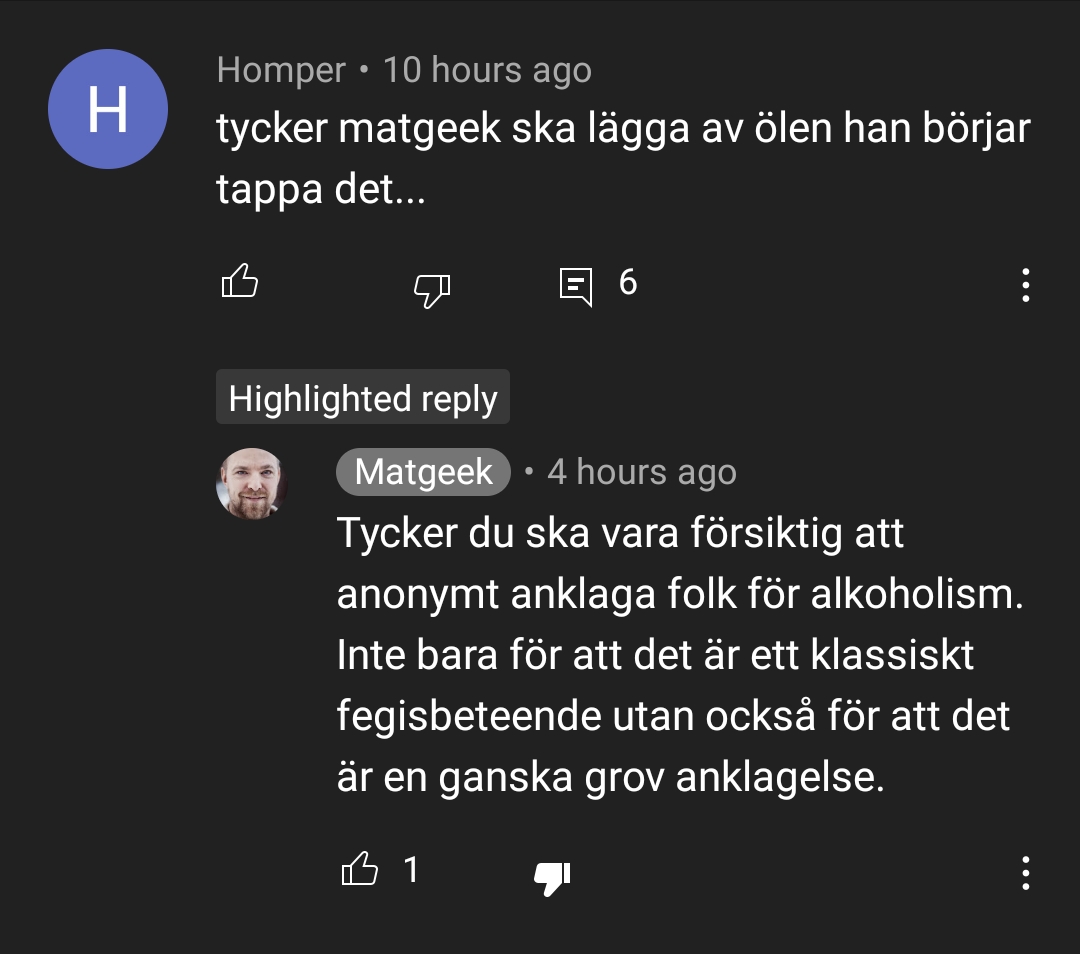Click the Matgeek channel name badge

click(423, 472)
